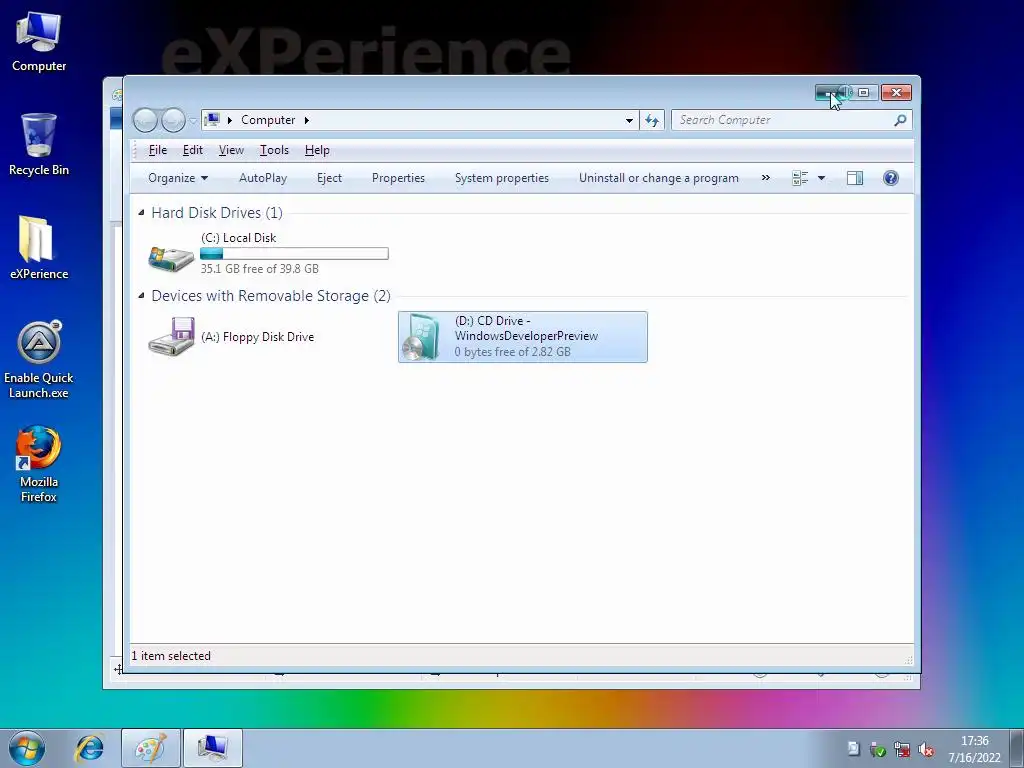Image resolution: width=1024 pixels, height=768 pixels.
Task: Click the search magnifier icon
Action: point(900,120)
